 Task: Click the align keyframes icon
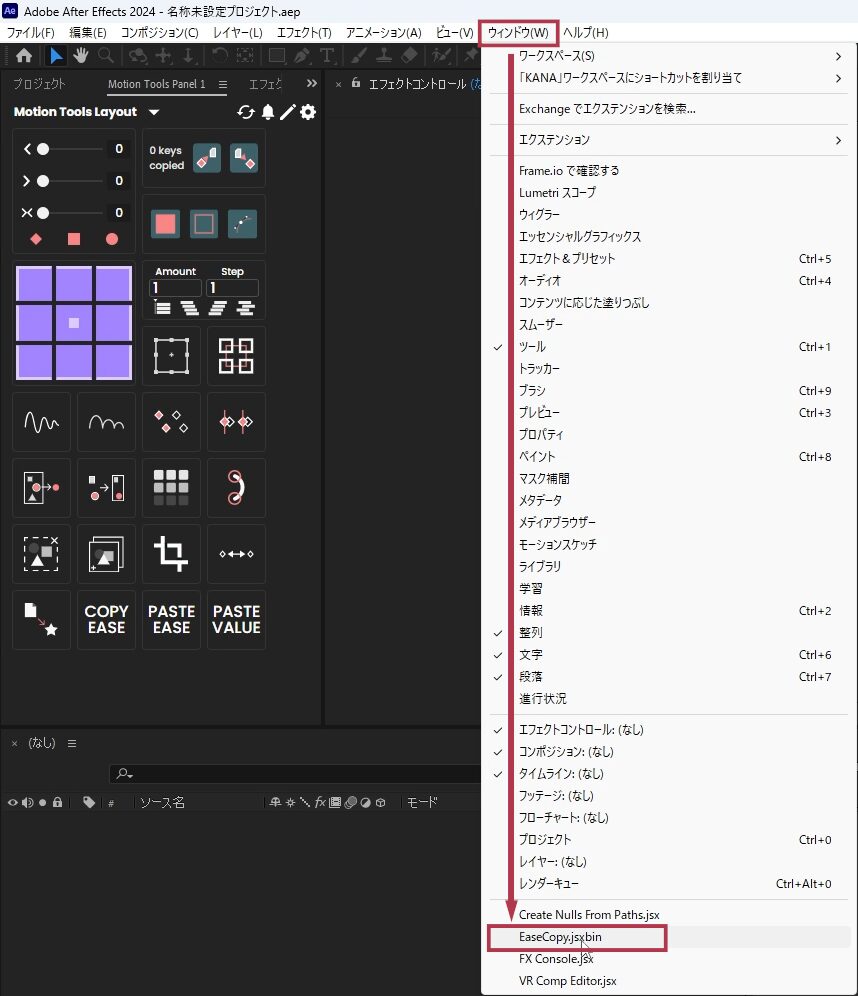click(x=236, y=422)
